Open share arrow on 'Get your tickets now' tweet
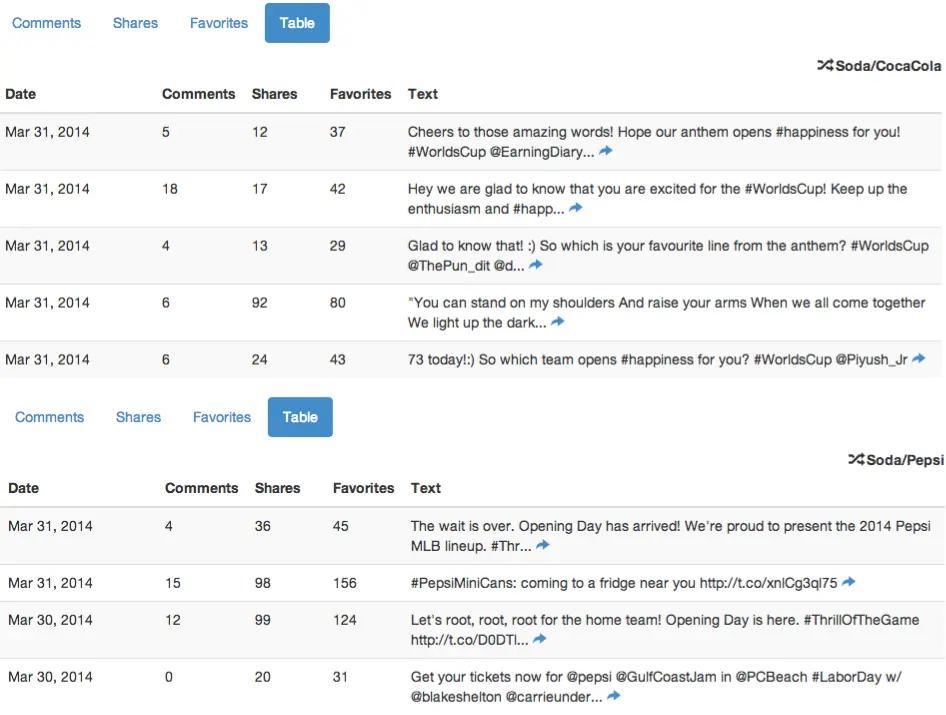 (614, 697)
